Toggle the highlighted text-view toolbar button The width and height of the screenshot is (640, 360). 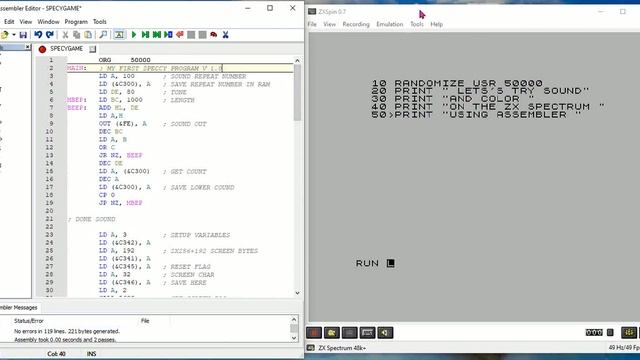119,35
